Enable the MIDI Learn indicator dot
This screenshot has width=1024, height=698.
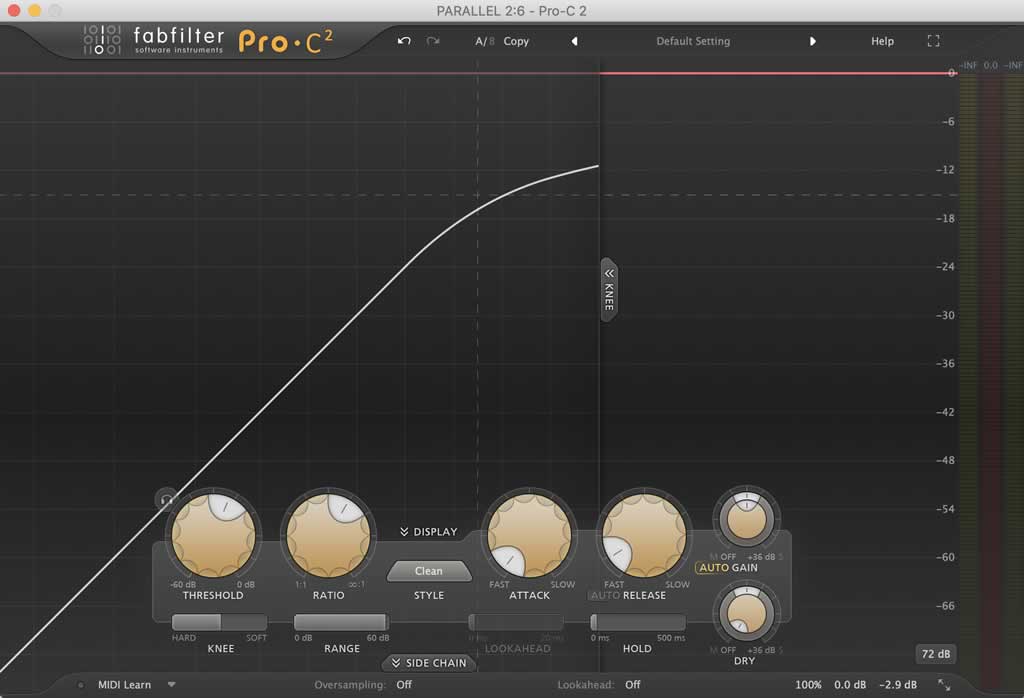coord(81,685)
